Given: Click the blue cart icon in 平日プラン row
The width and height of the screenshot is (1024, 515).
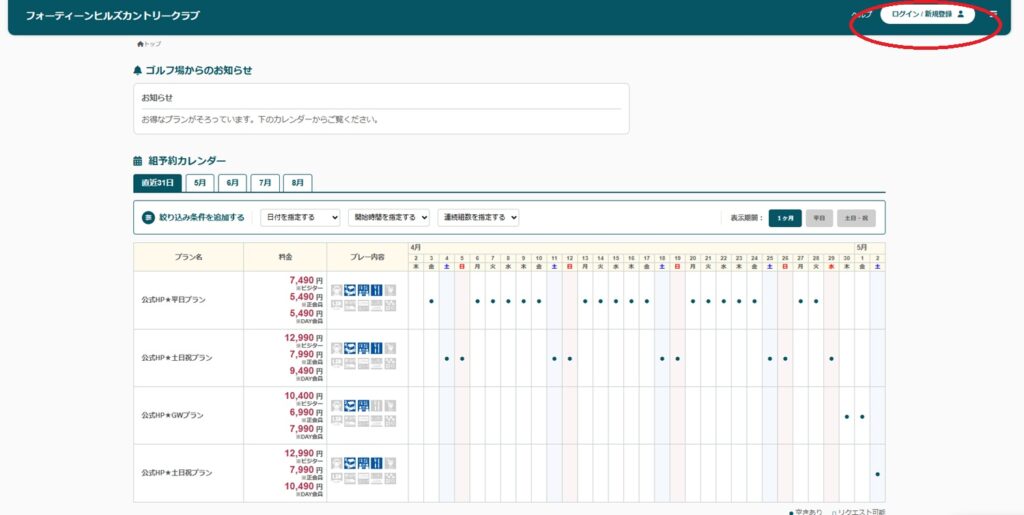Looking at the screenshot, I should tap(350, 291).
